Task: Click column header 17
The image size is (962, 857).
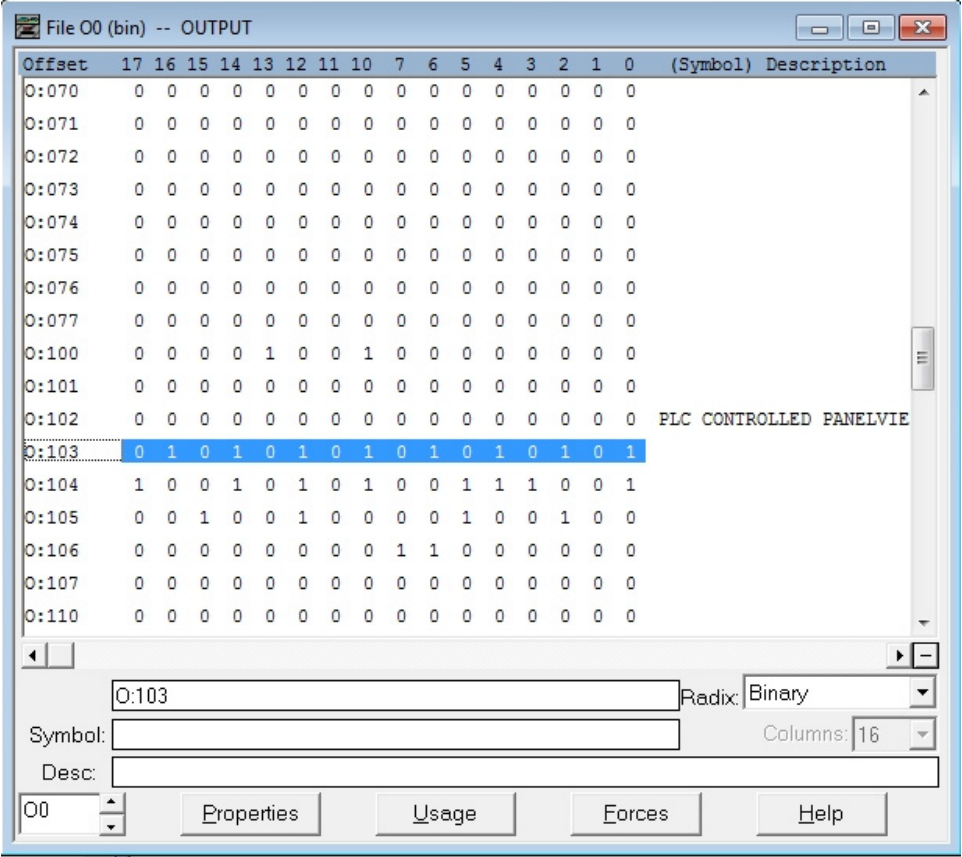Action: [132, 64]
